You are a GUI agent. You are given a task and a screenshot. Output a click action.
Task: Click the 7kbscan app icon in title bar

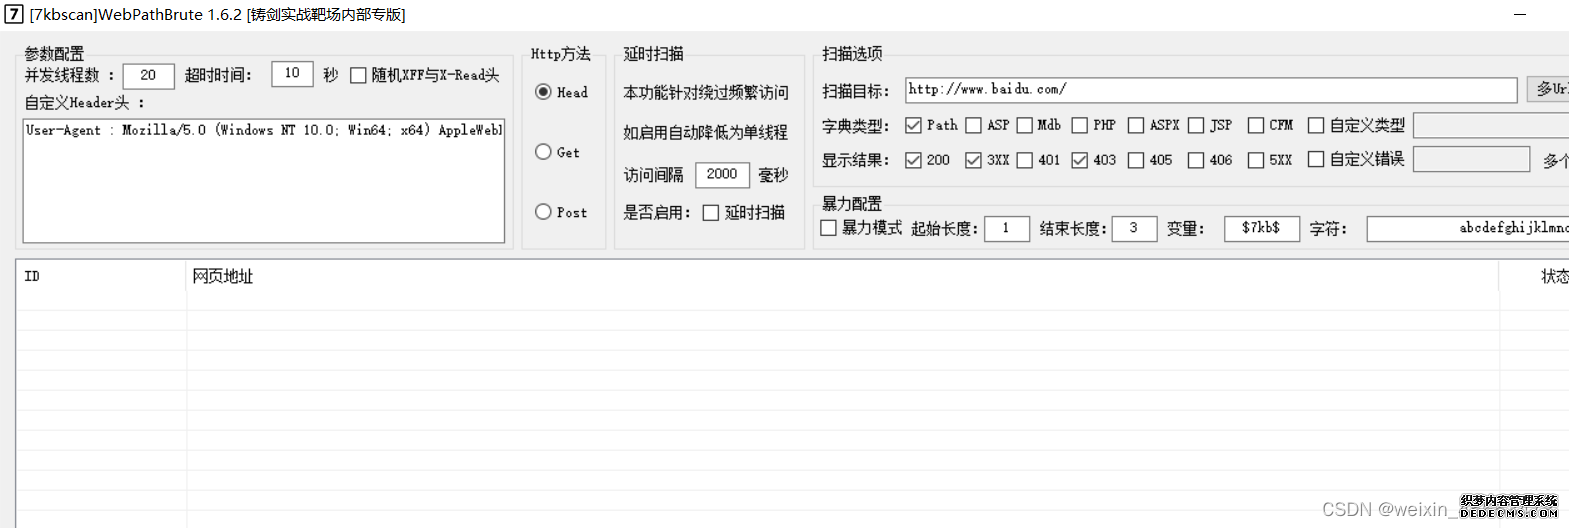pyautogui.click(x=14, y=14)
